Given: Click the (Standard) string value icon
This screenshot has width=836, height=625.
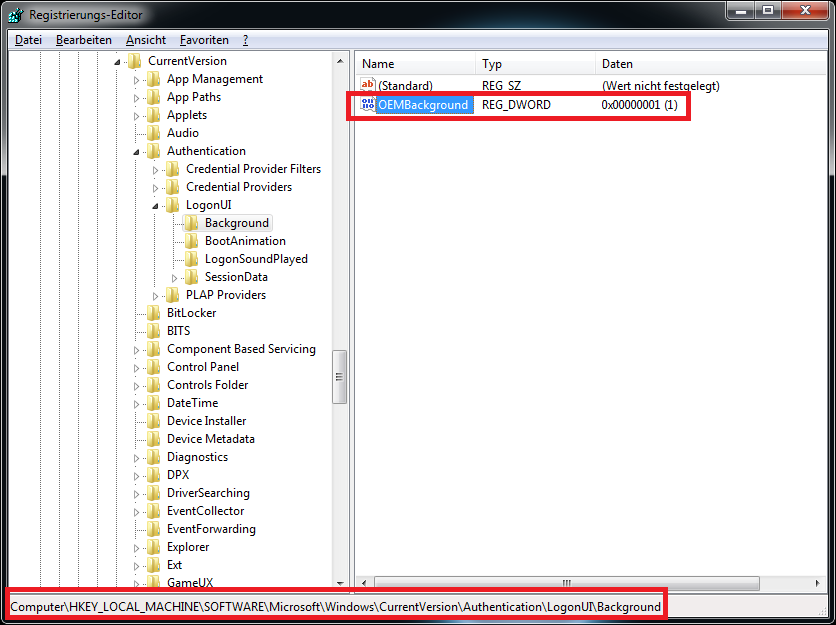Looking at the screenshot, I should tap(368, 85).
